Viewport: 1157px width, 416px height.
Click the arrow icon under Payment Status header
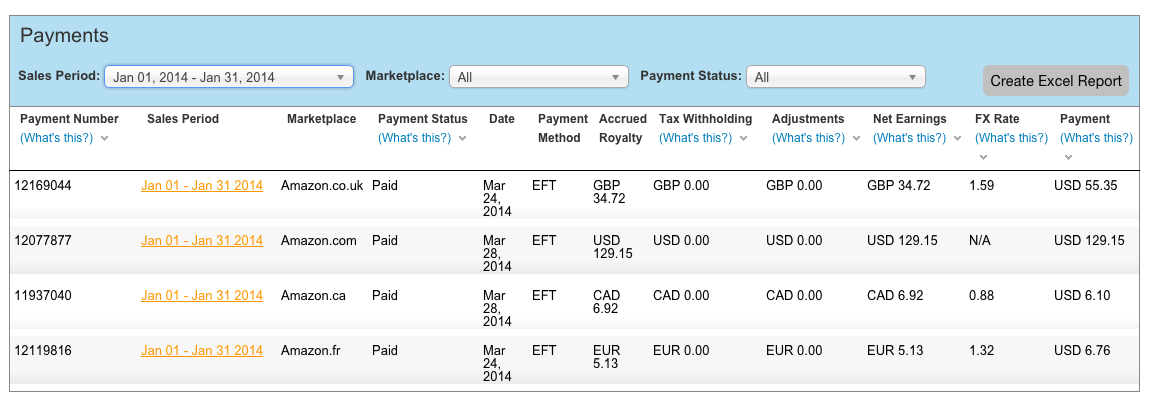pos(462,139)
